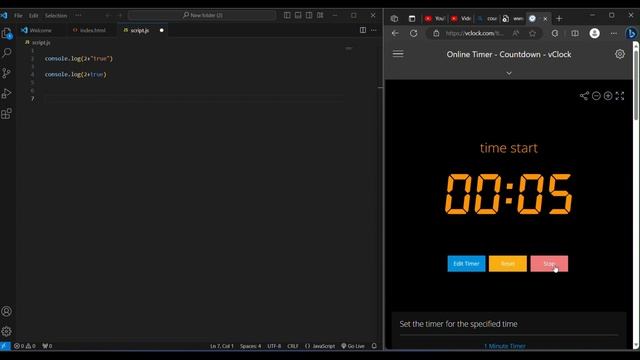Image resolution: width=640 pixels, height=360 pixels.
Task: Open editor More Actions ellipsis
Action: coord(373,30)
